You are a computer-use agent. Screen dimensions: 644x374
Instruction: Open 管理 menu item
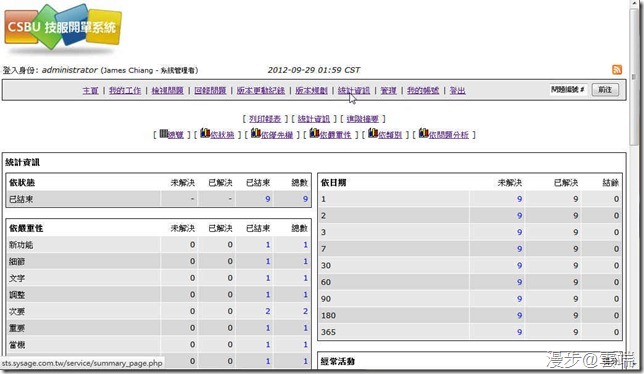(389, 90)
